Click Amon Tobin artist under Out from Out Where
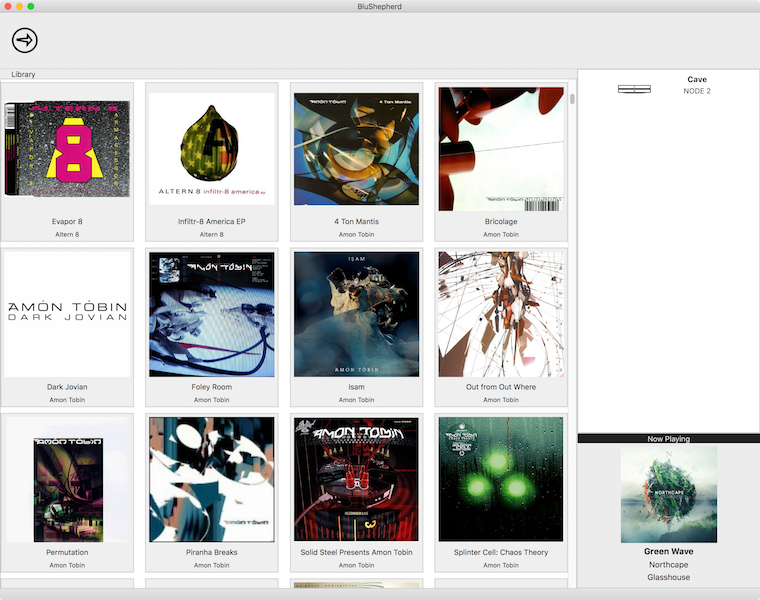760x600 pixels. tap(501, 400)
